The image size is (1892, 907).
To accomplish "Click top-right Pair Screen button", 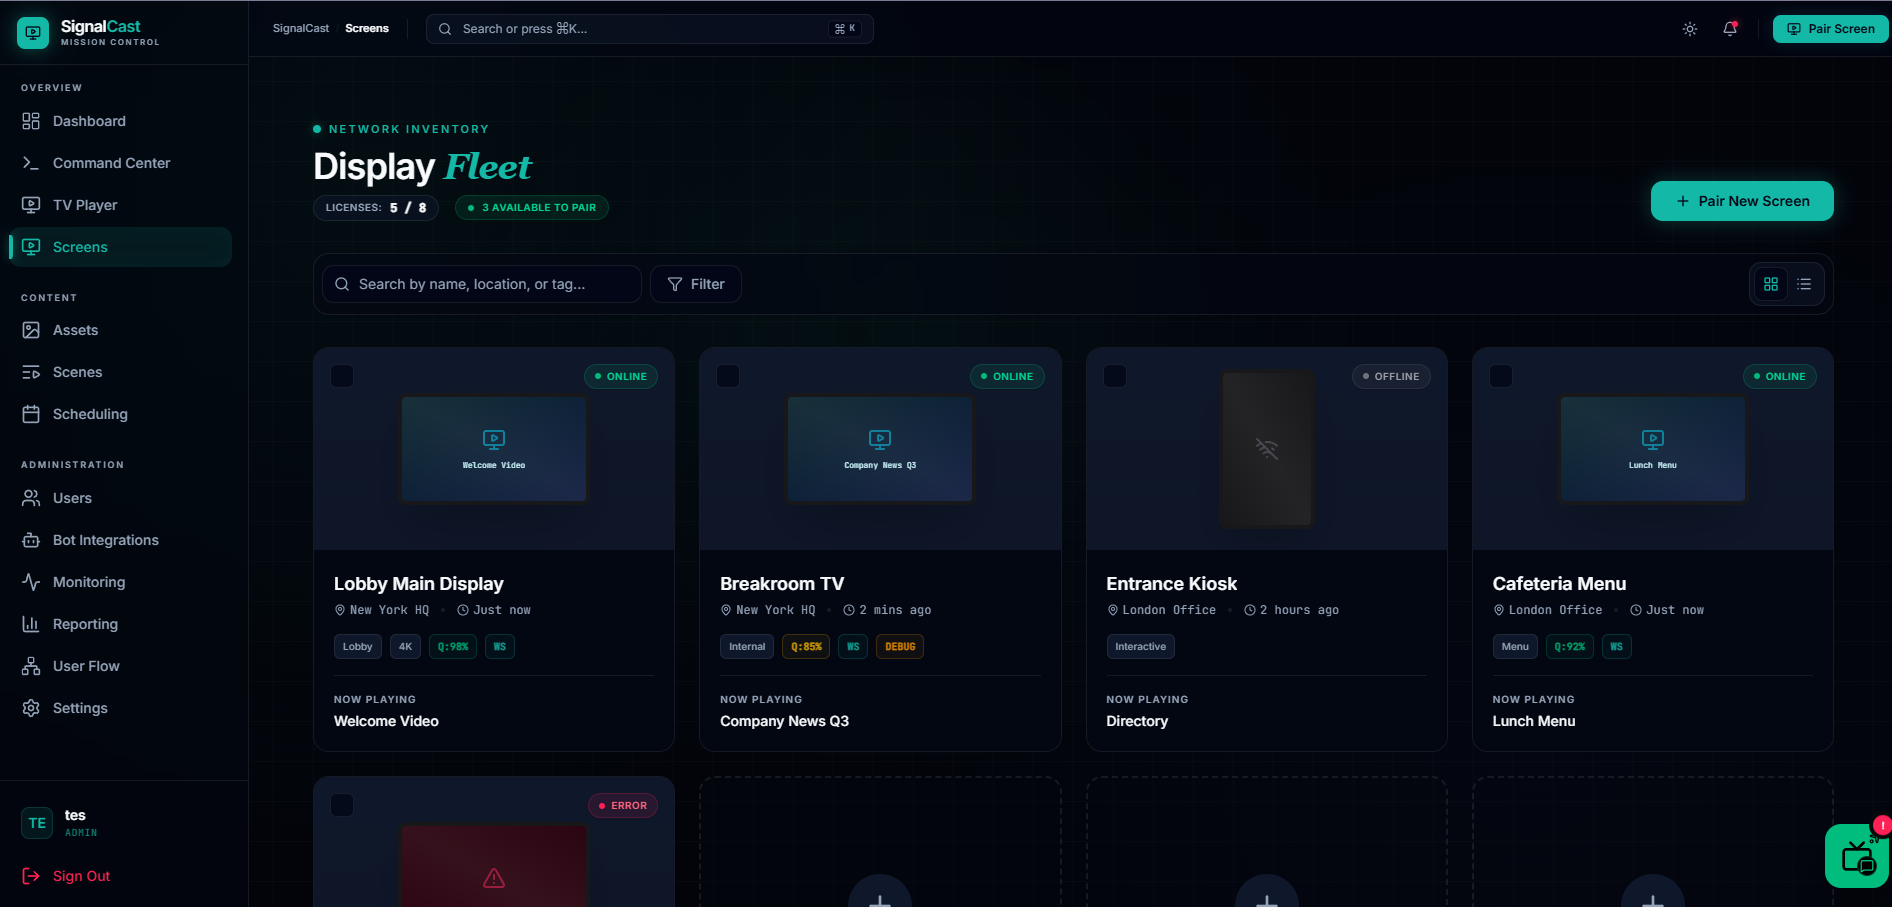I will click(1830, 29).
